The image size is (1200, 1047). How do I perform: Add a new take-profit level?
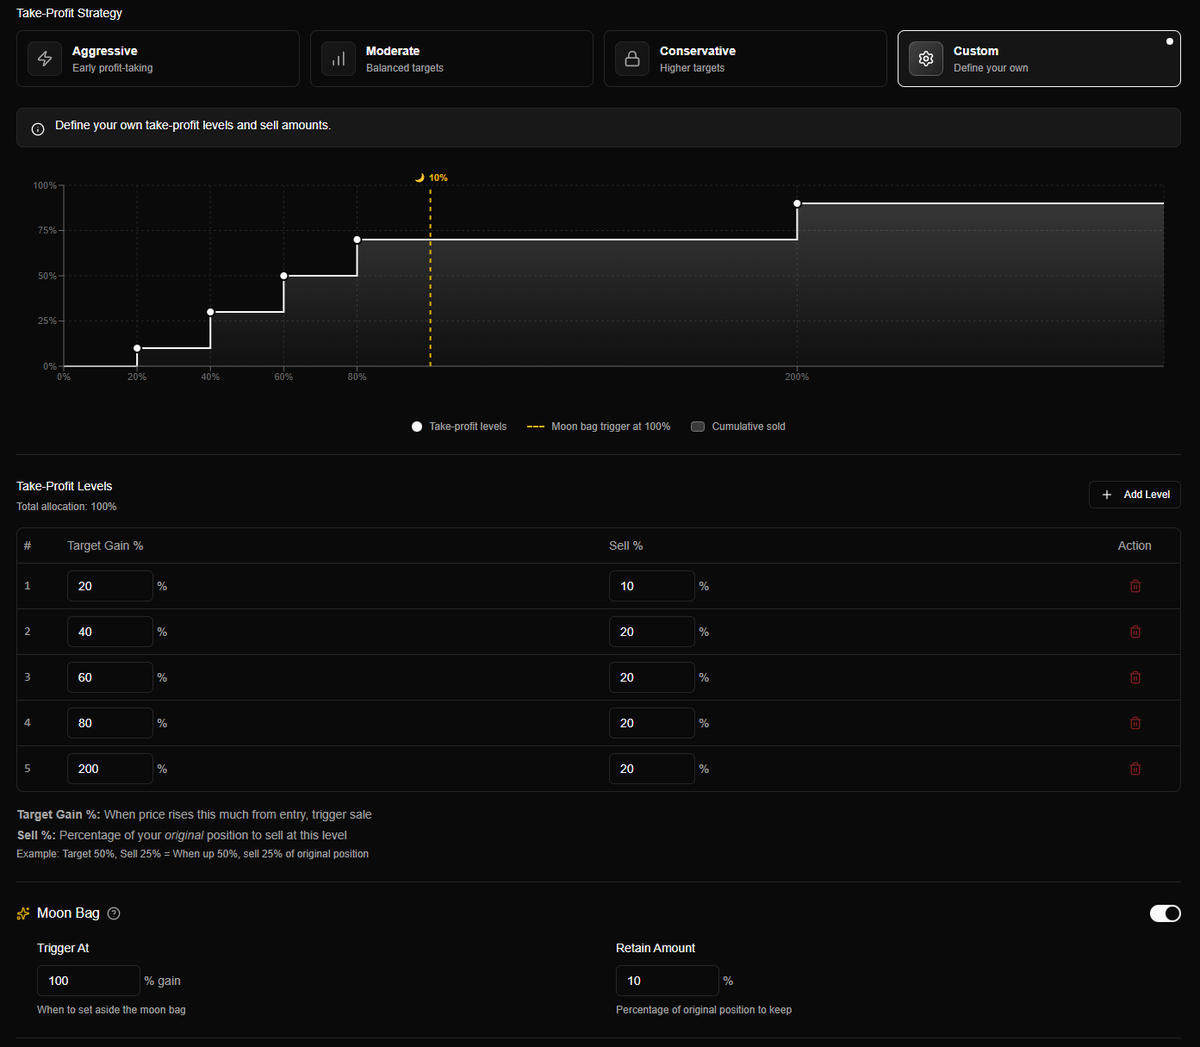tap(1135, 495)
